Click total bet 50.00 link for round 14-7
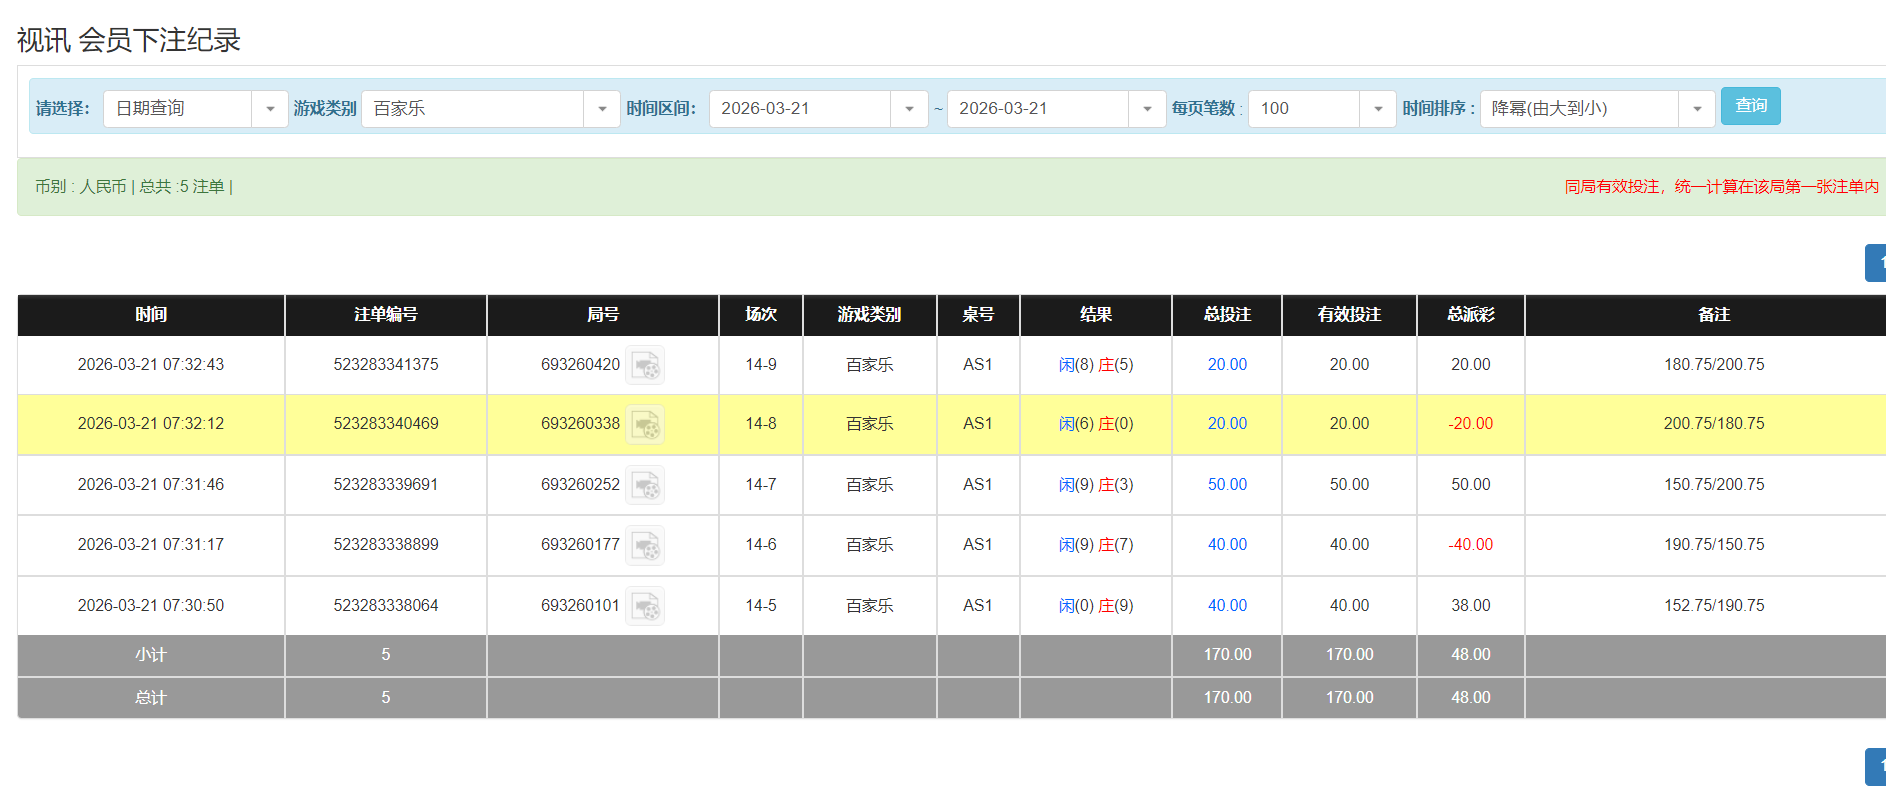This screenshot has width=1886, height=808. point(1227,485)
